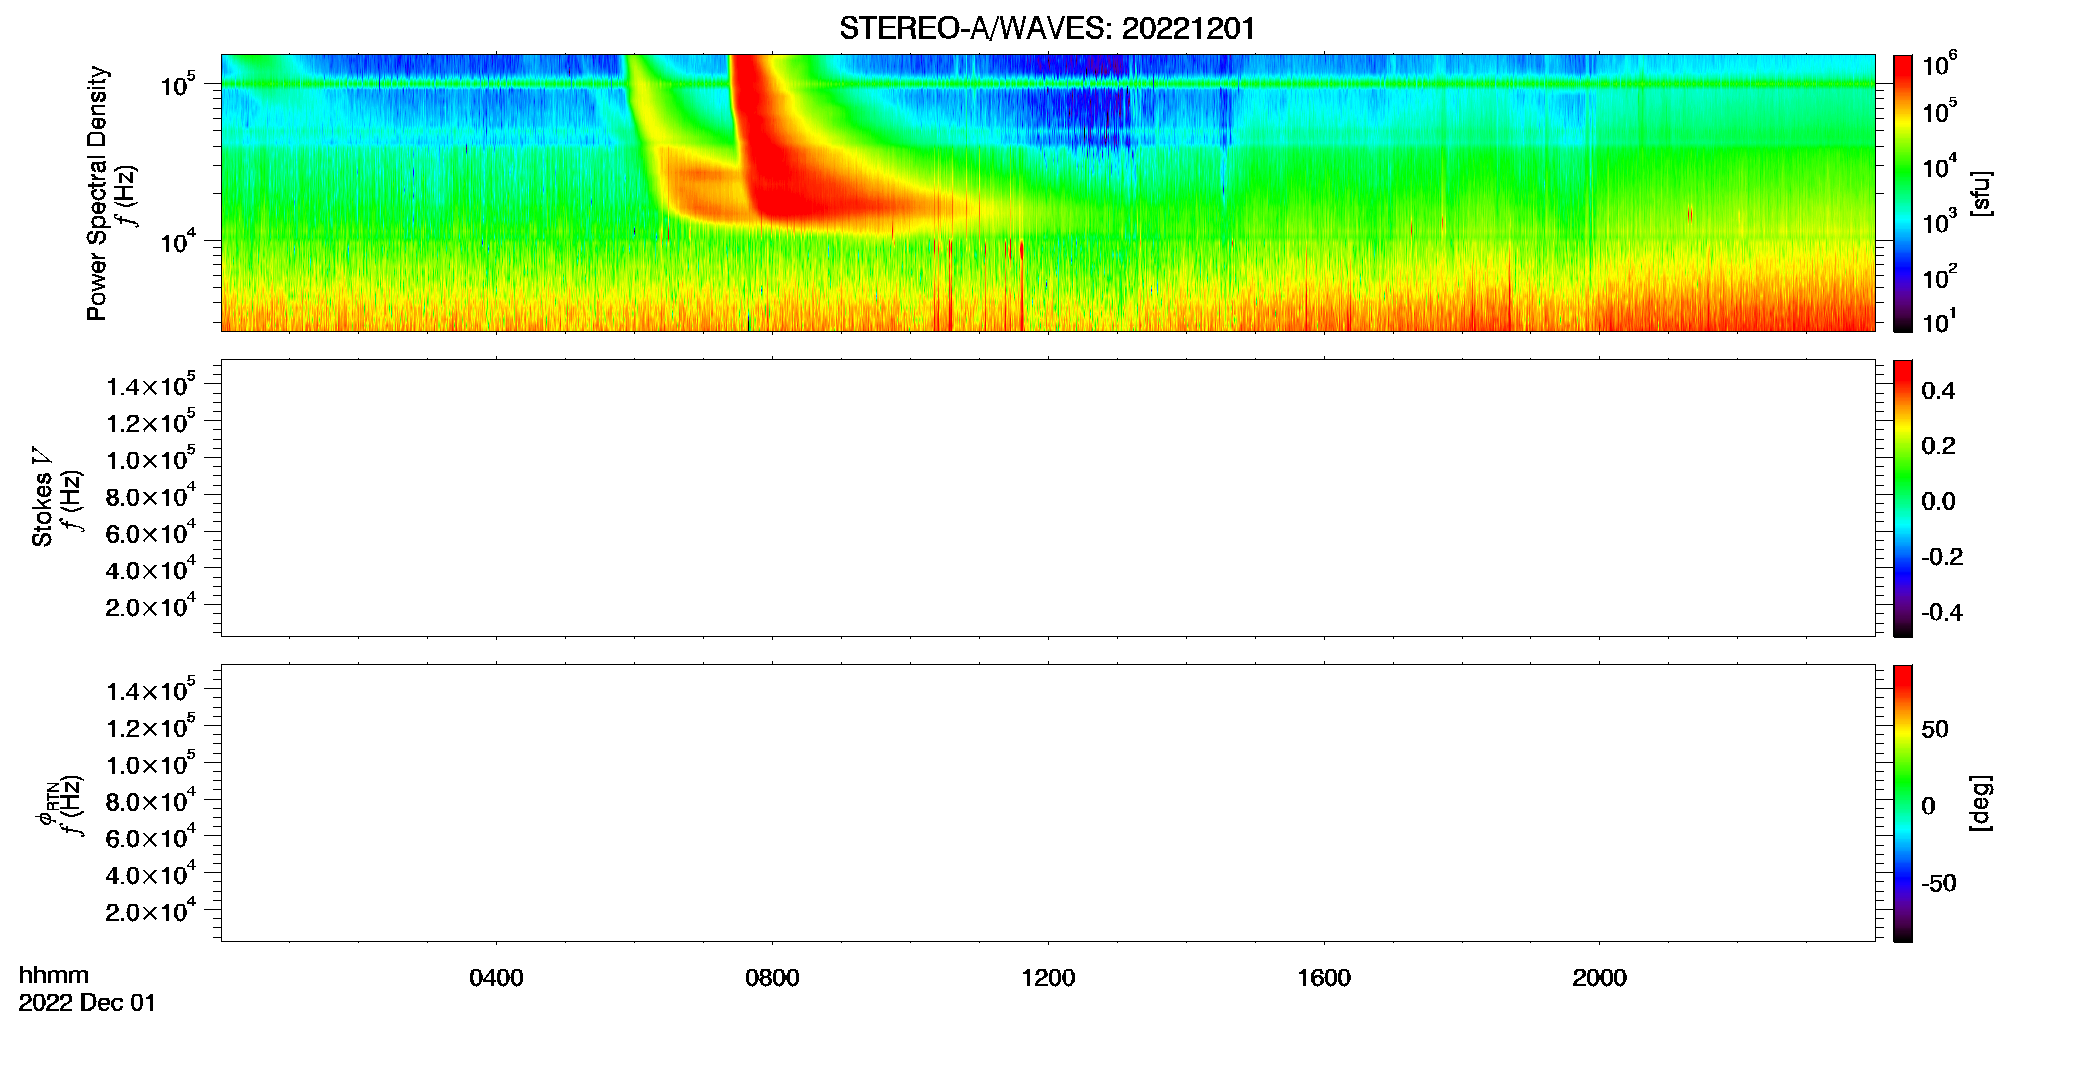Click the Power Spectral Density axis label
Viewport: 2096px width, 1080px height.
click(x=97, y=193)
